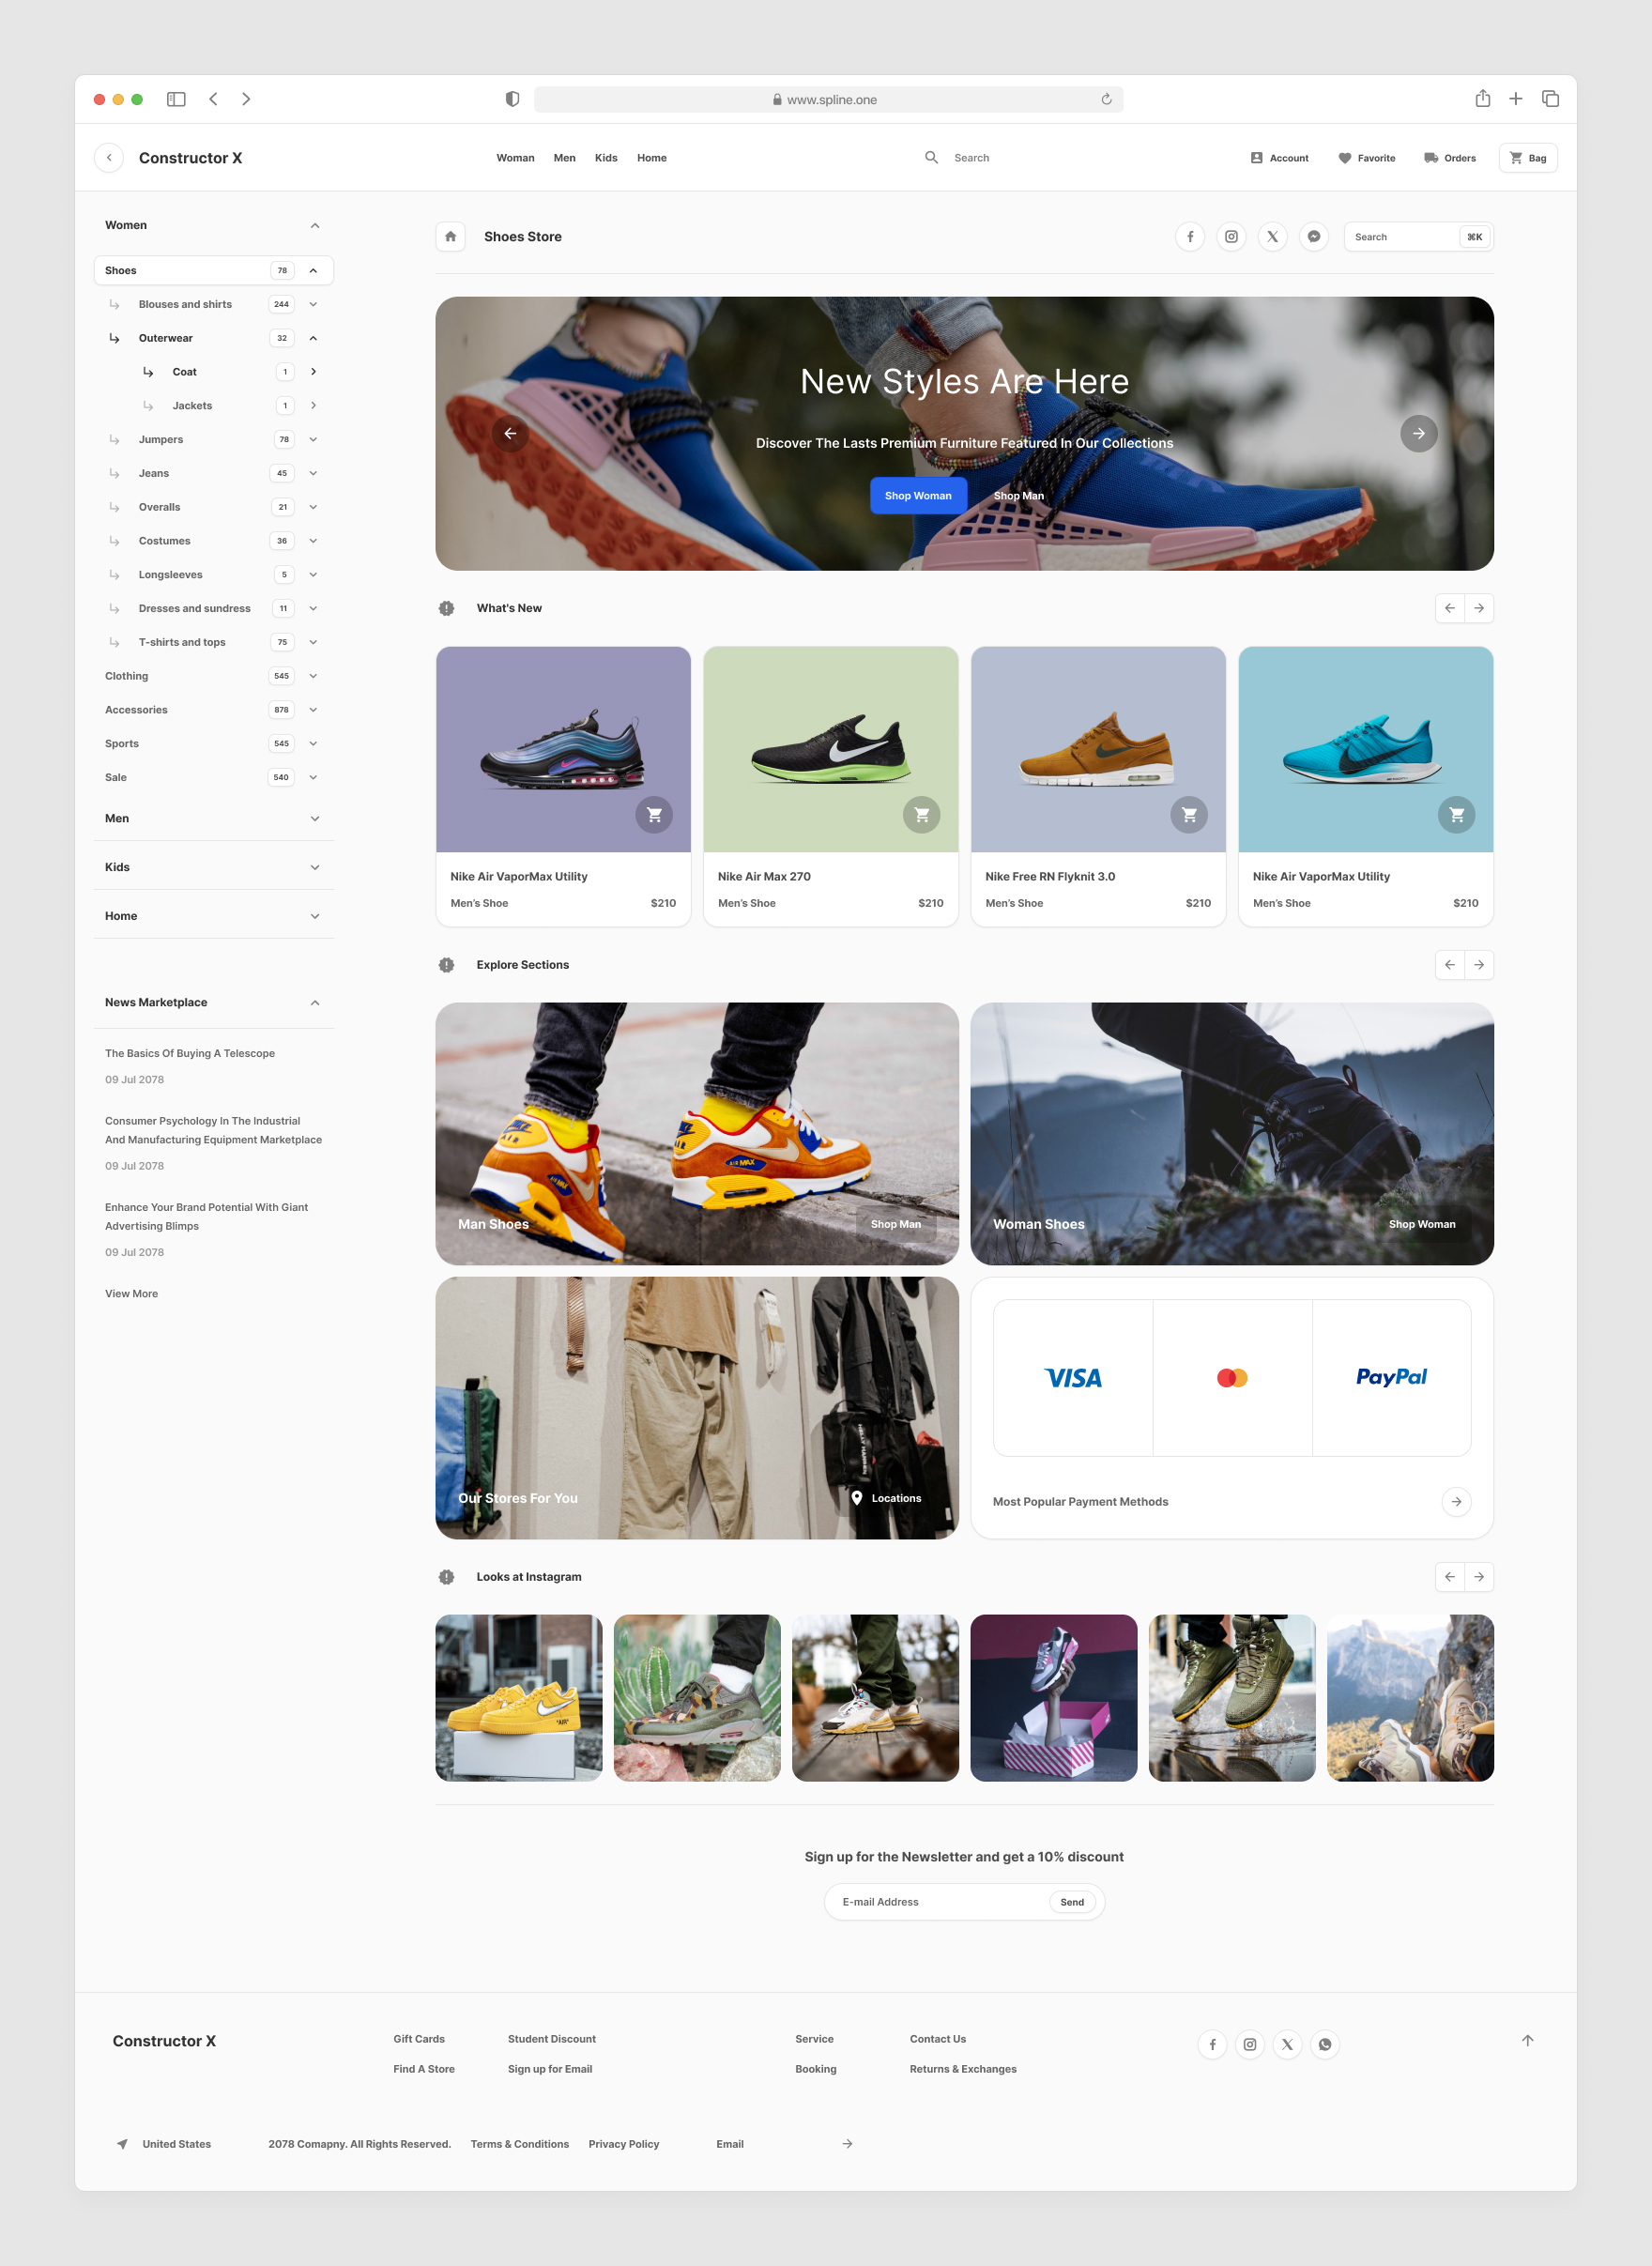Image resolution: width=1652 pixels, height=2266 pixels.
Task: Expand Blouses and shirts category
Action: [x=313, y=305]
